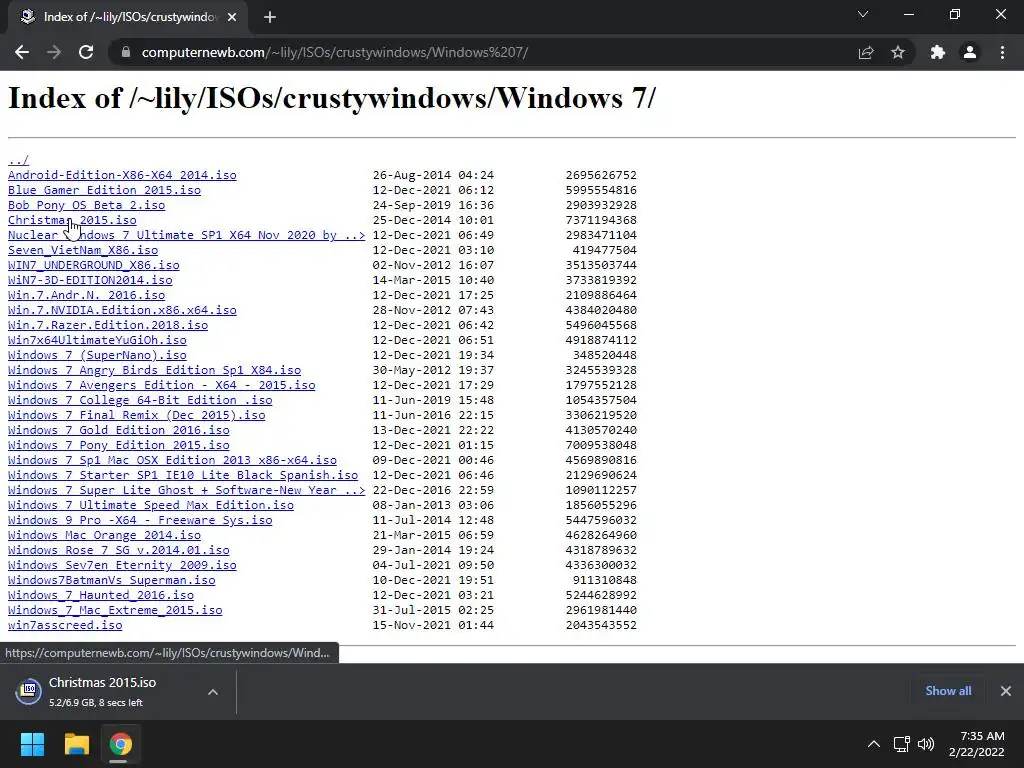Image resolution: width=1024 pixels, height=768 pixels.
Task: Download Windows 7 College 64-Bit Edition iso
Action: point(140,400)
